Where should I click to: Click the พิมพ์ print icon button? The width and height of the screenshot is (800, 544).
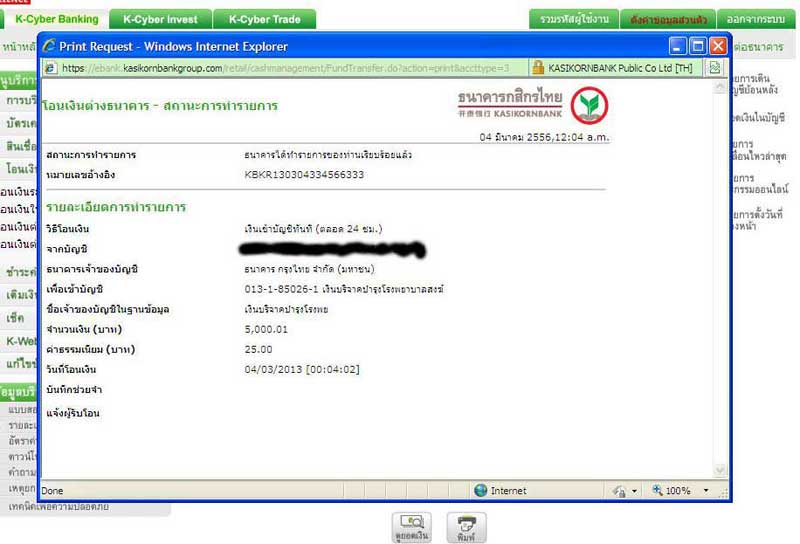coord(466,527)
